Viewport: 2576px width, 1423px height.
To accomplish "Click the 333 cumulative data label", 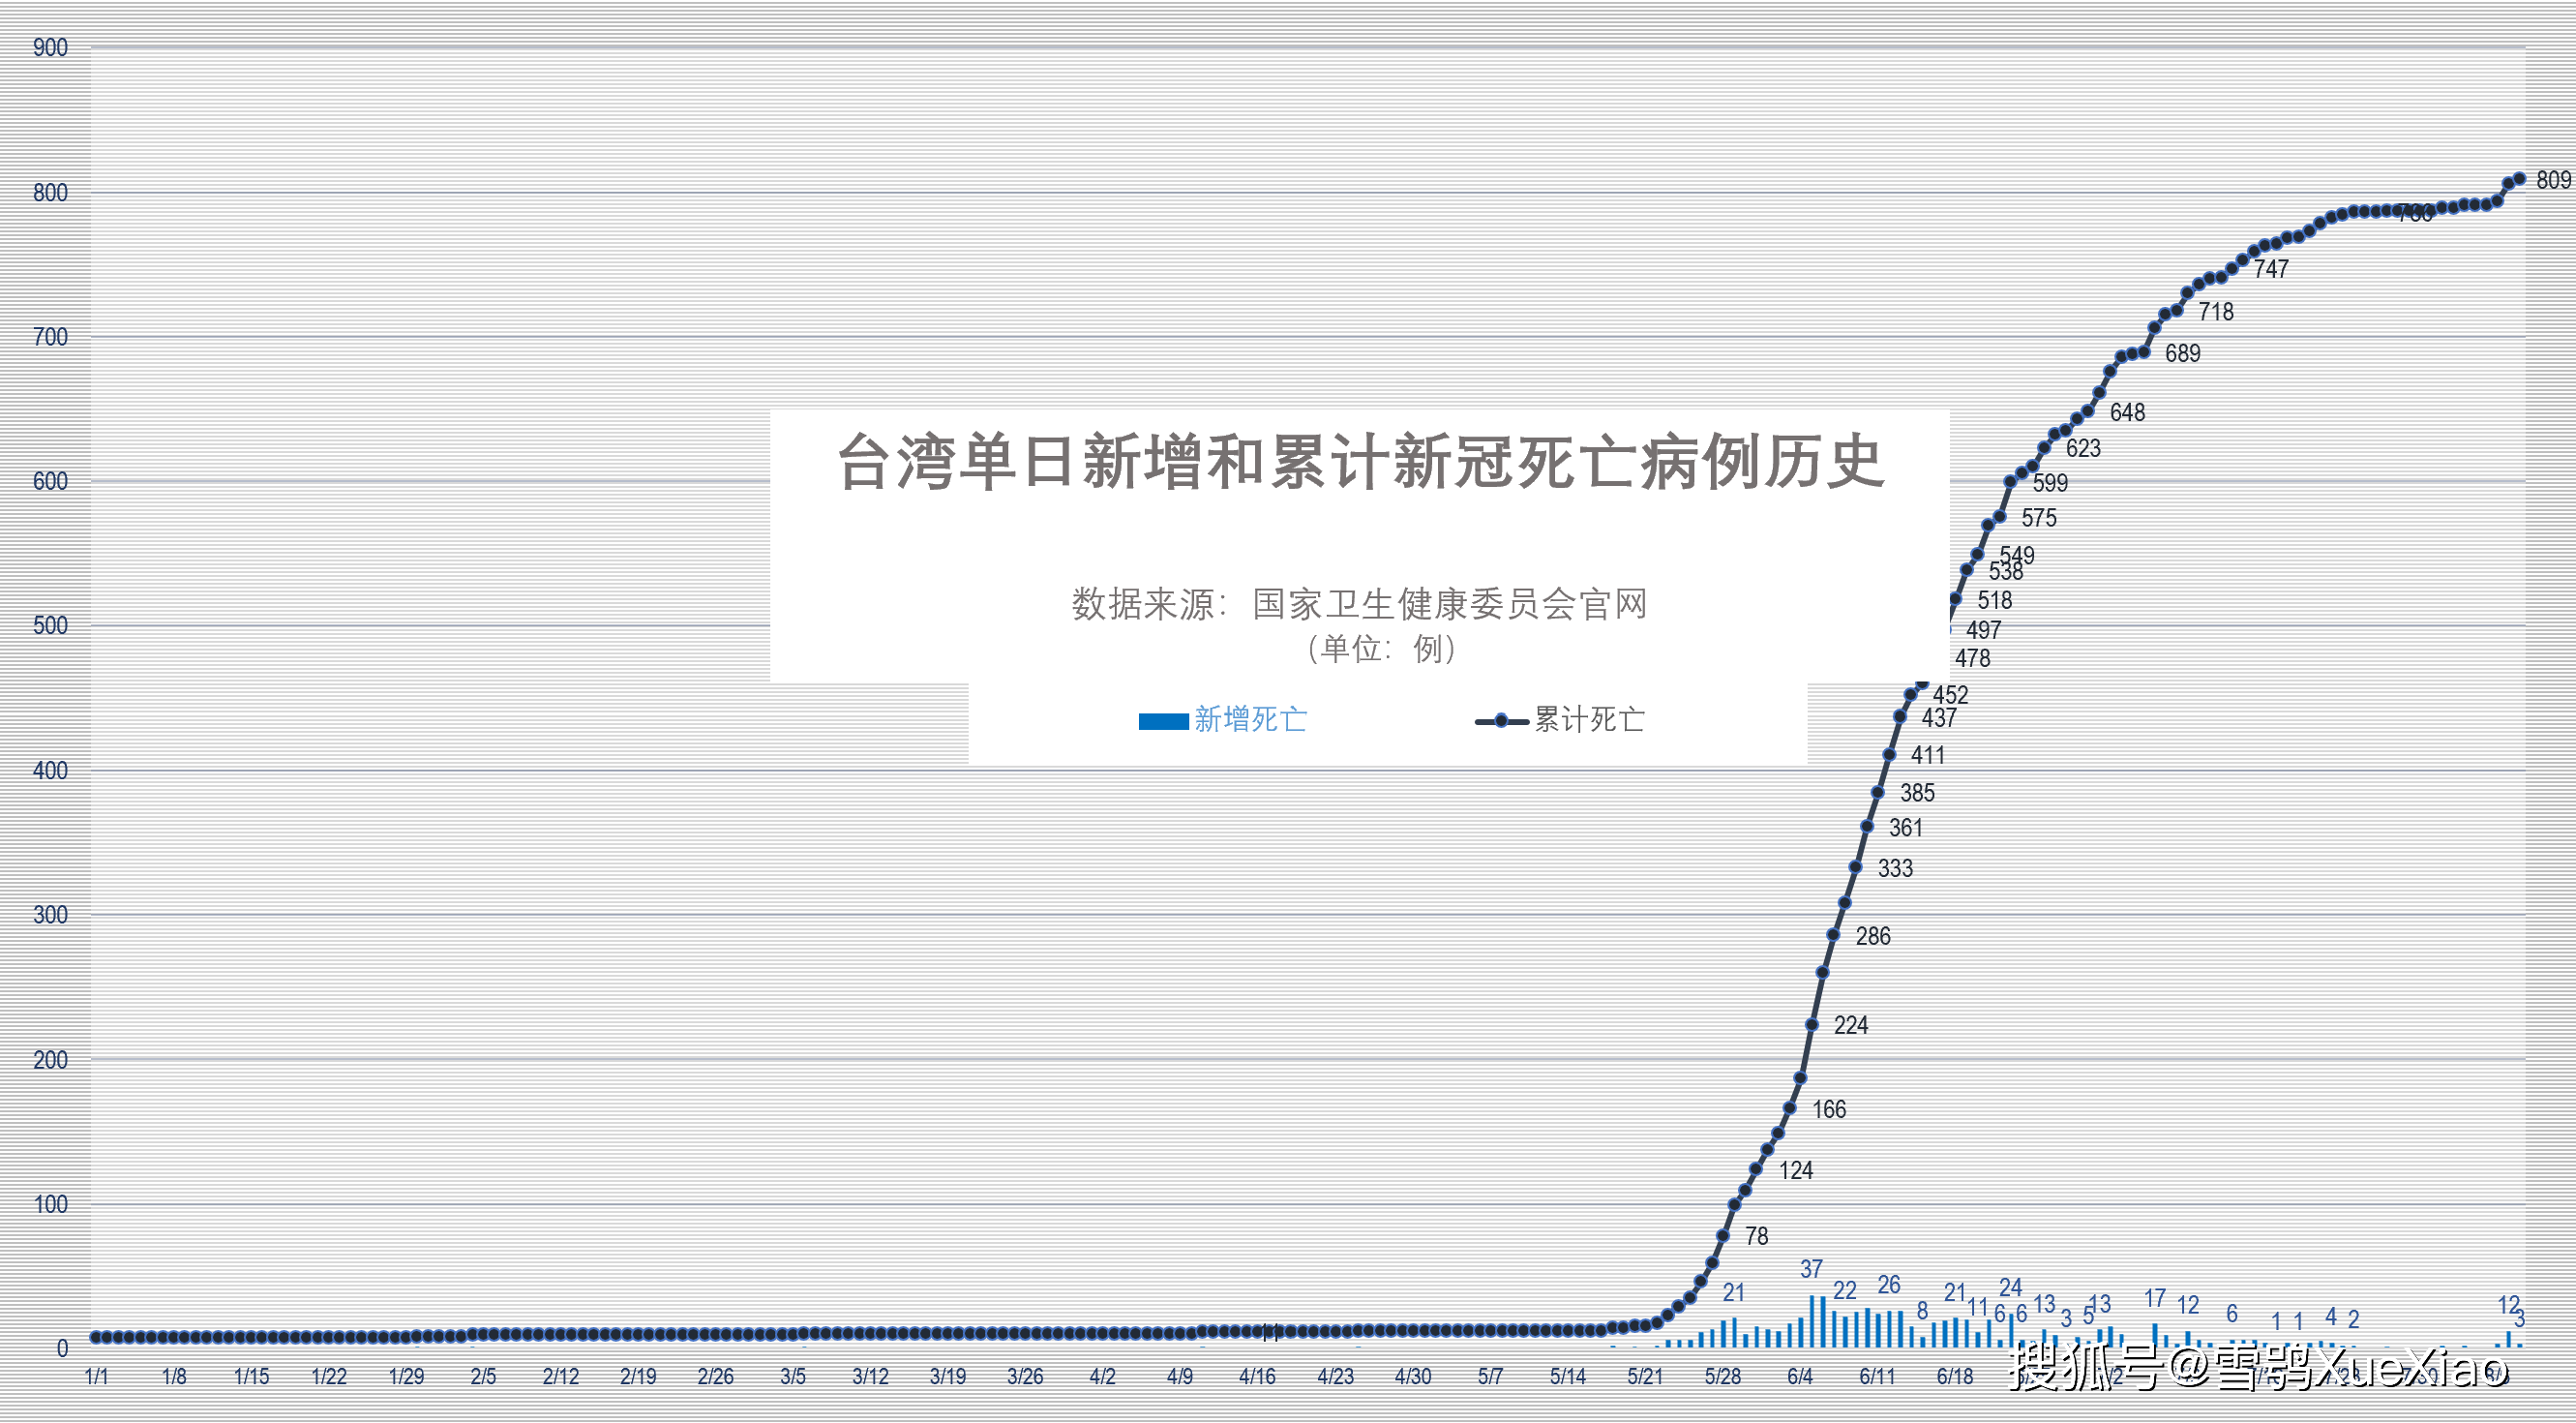I will pyautogui.click(x=1895, y=869).
